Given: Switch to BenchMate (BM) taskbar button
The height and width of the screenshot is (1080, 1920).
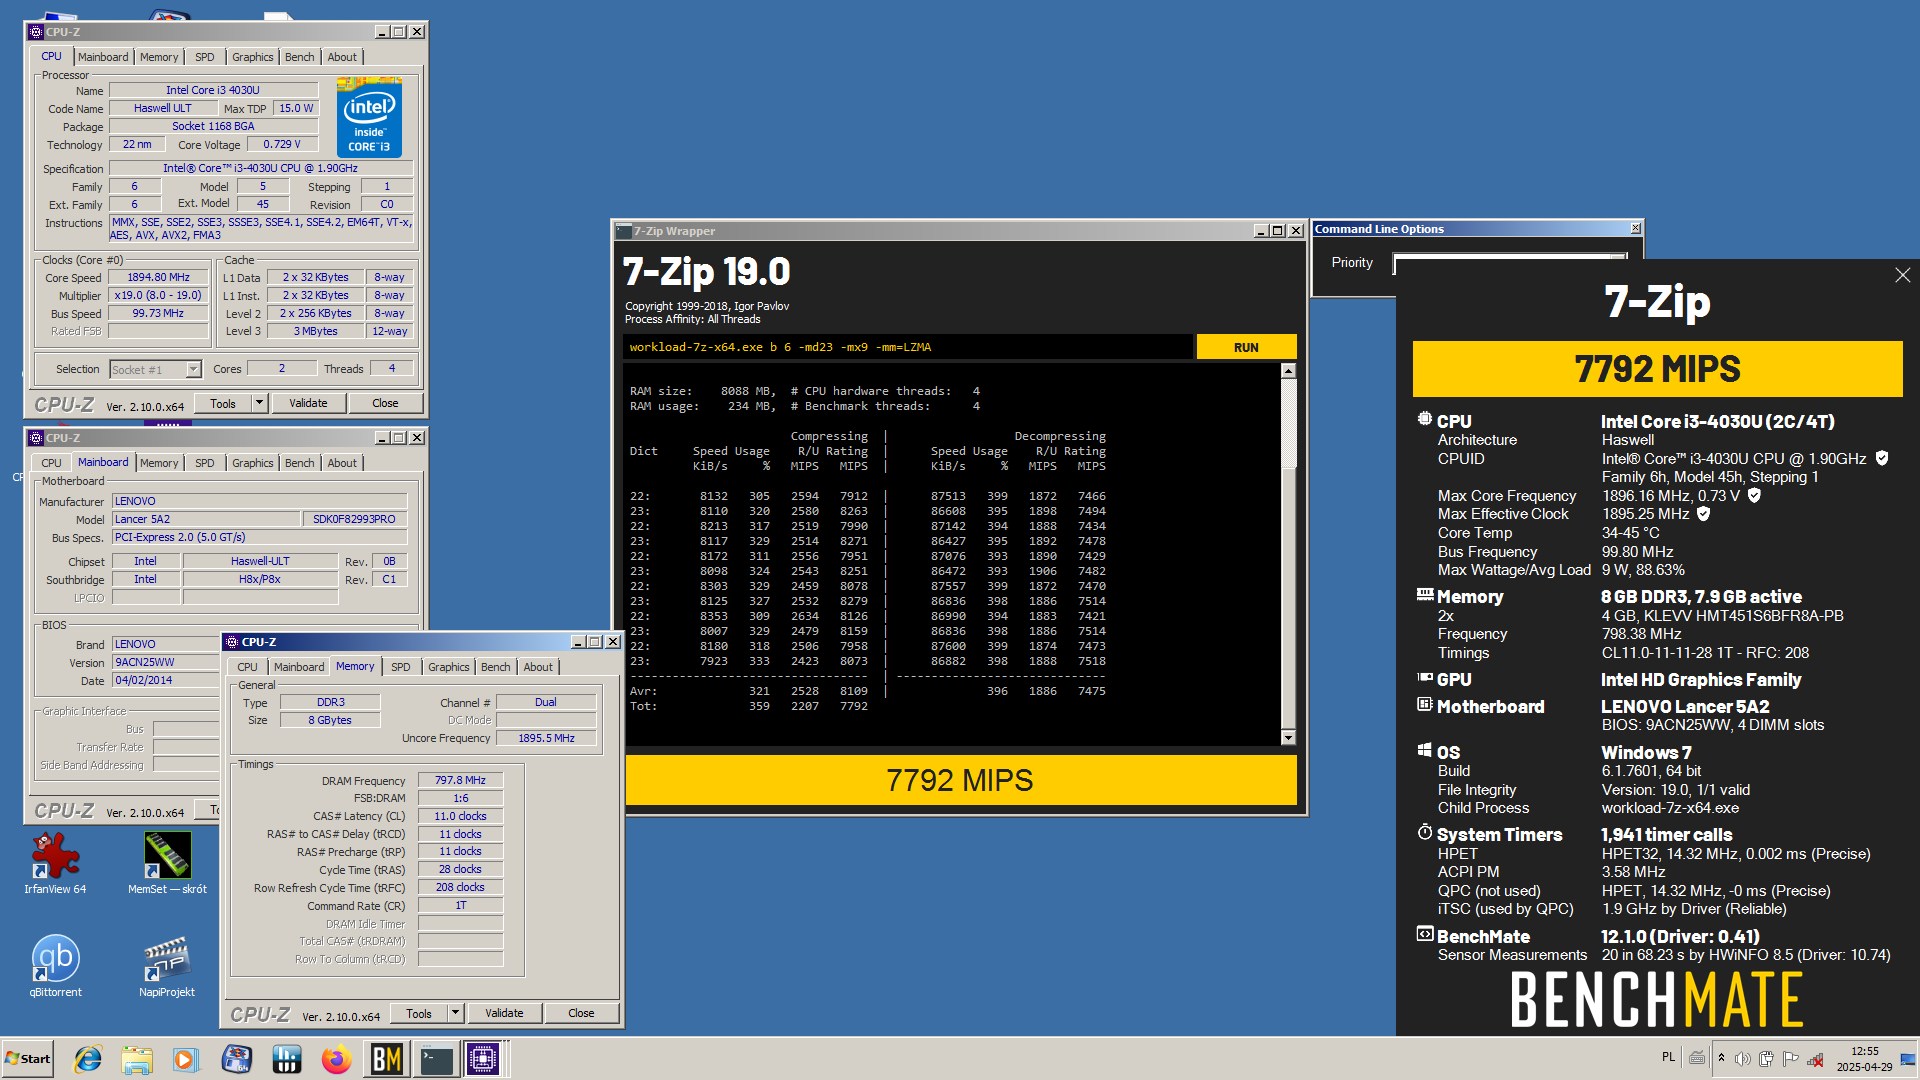Looking at the screenshot, I should [x=386, y=1059].
